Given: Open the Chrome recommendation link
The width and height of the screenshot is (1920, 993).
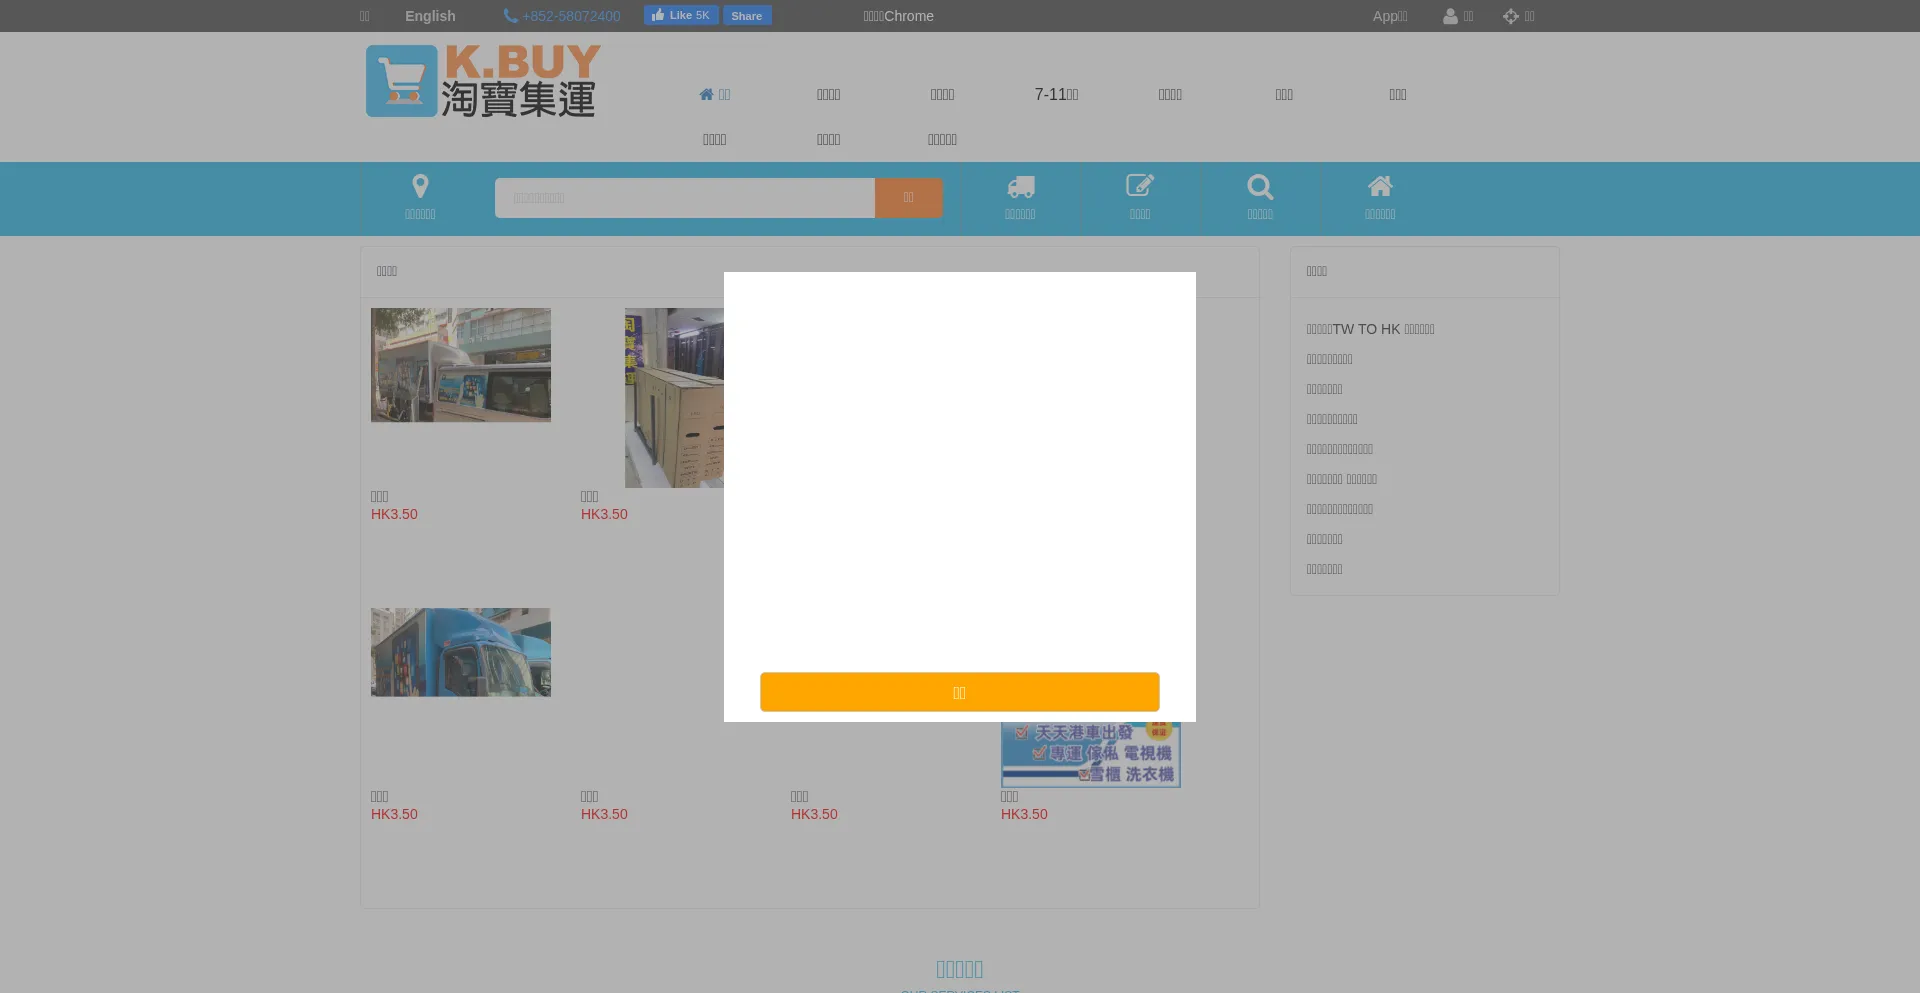Looking at the screenshot, I should pos(898,16).
